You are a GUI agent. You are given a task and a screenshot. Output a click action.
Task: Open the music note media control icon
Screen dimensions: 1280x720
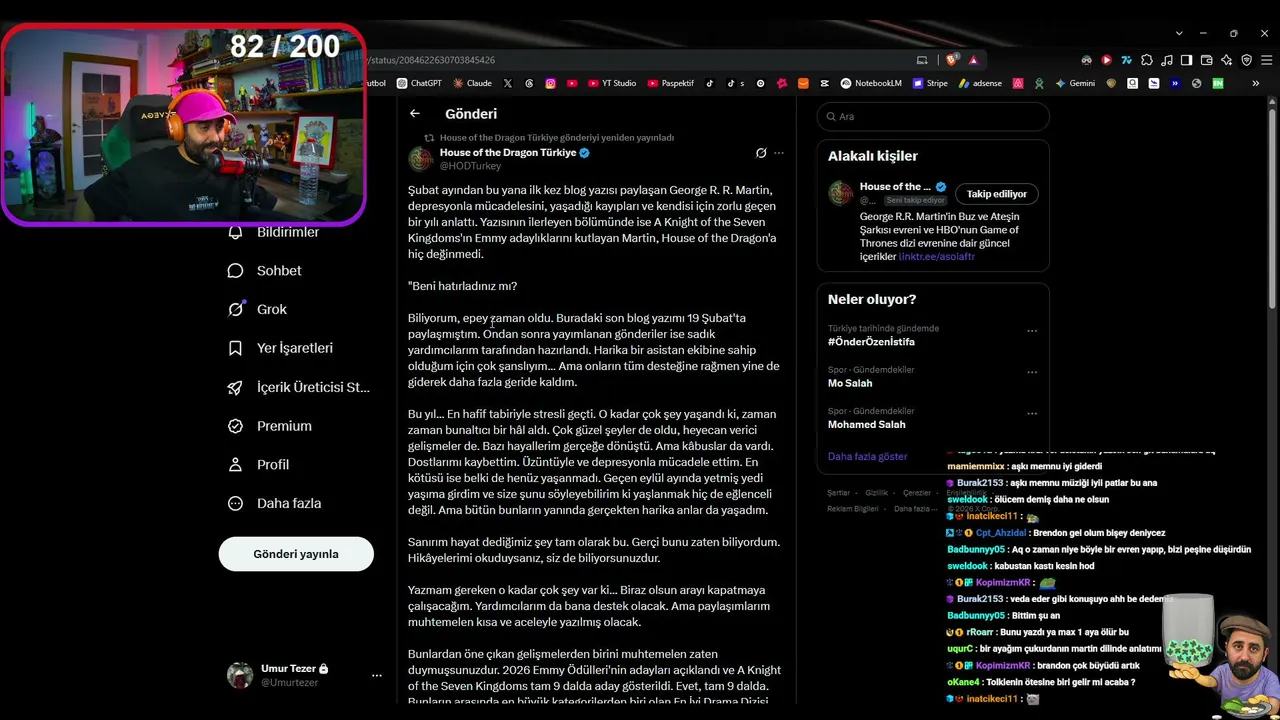1167,60
